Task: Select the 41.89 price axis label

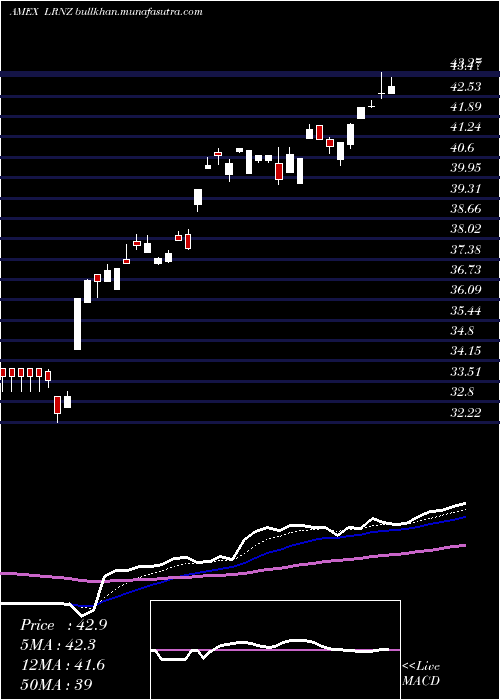Action: [x=466, y=107]
